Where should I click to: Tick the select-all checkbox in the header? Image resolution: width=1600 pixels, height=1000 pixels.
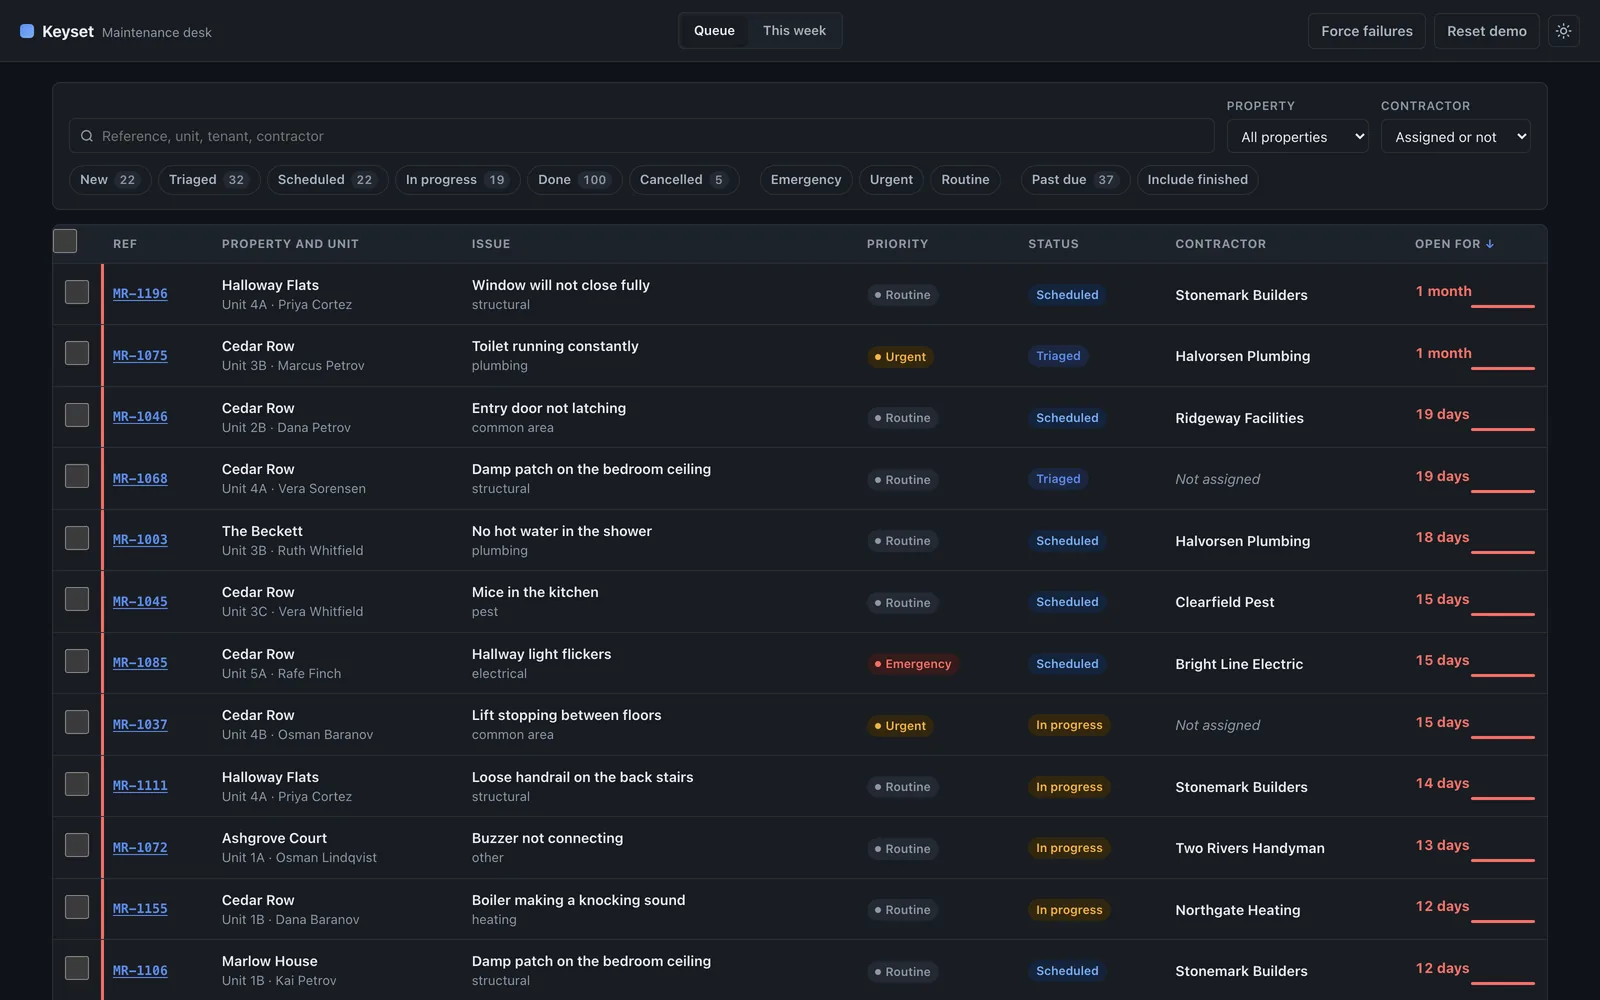point(65,241)
